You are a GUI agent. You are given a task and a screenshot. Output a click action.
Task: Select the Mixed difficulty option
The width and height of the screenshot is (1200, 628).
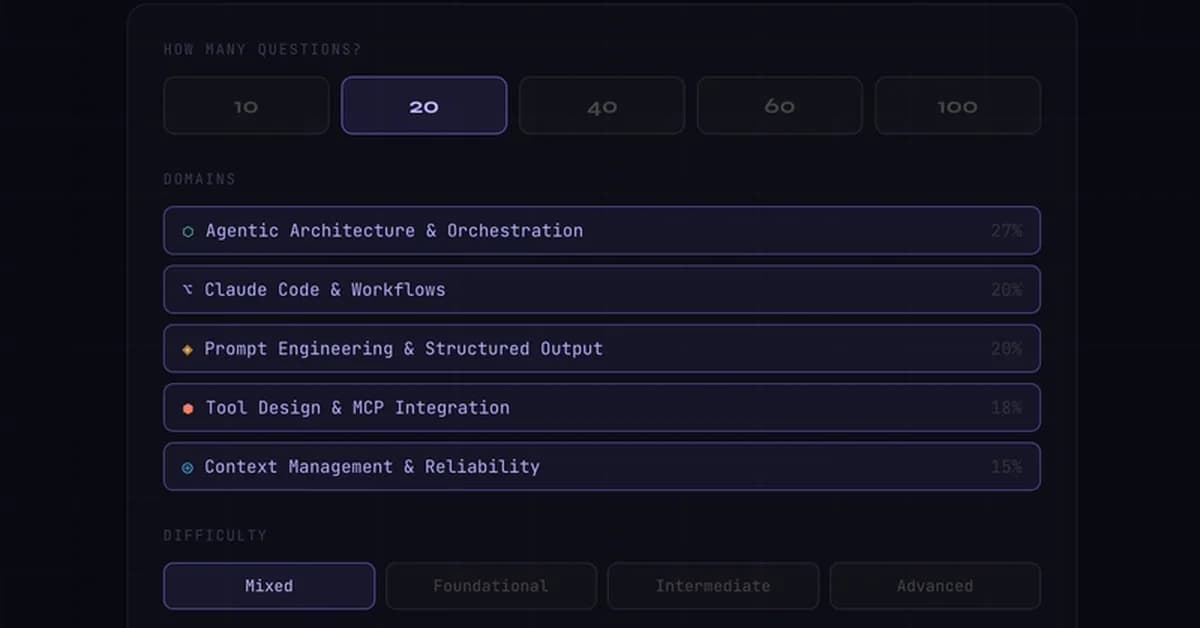pos(268,586)
